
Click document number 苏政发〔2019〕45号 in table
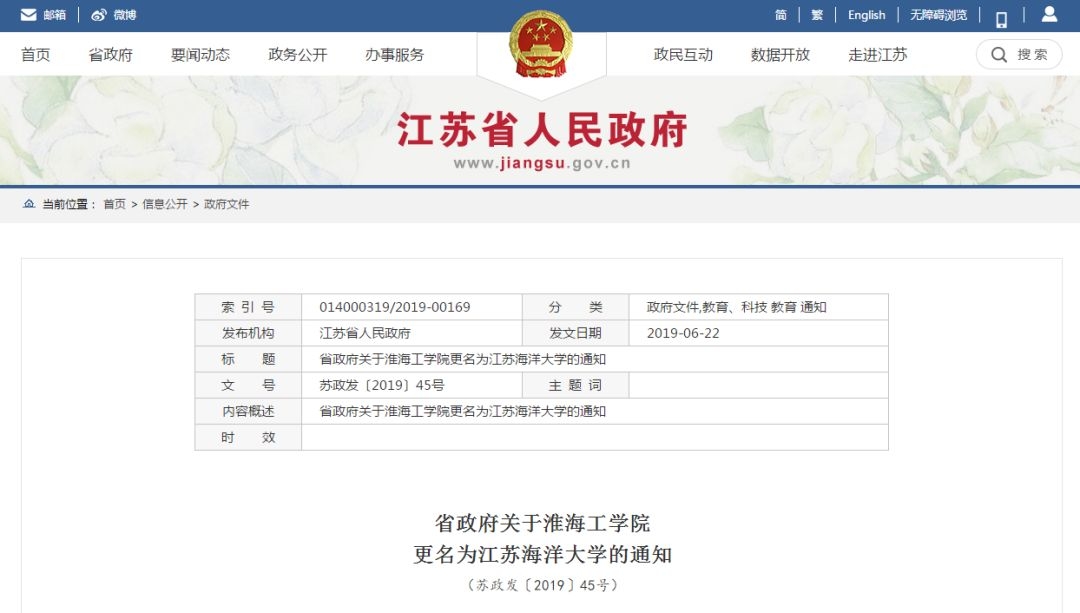click(x=382, y=386)
